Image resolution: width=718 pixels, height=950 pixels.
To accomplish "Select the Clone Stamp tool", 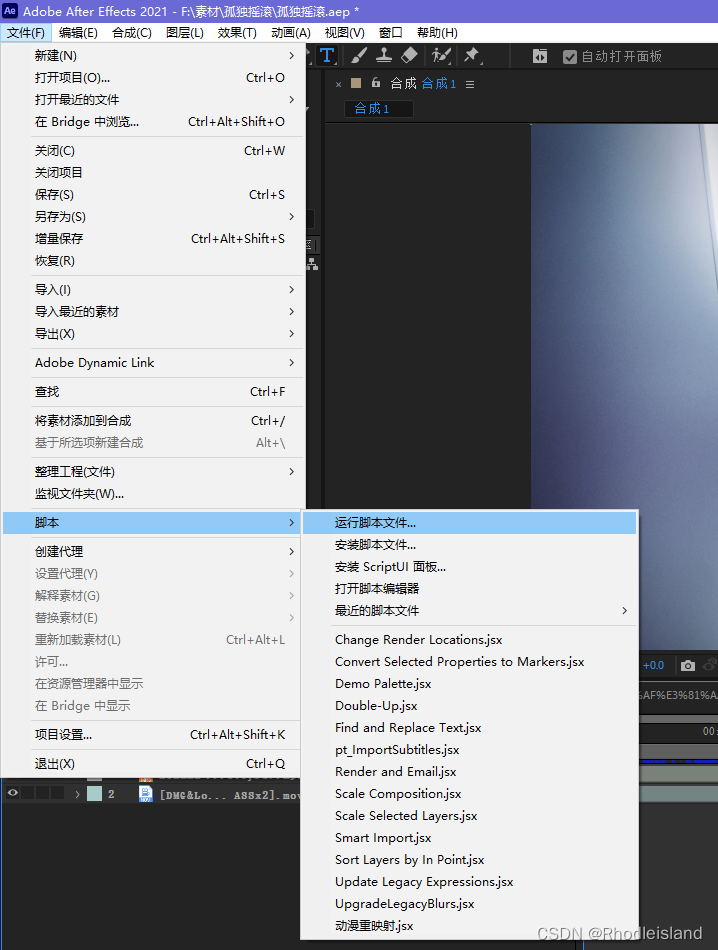I will click(x=384, y=56).
